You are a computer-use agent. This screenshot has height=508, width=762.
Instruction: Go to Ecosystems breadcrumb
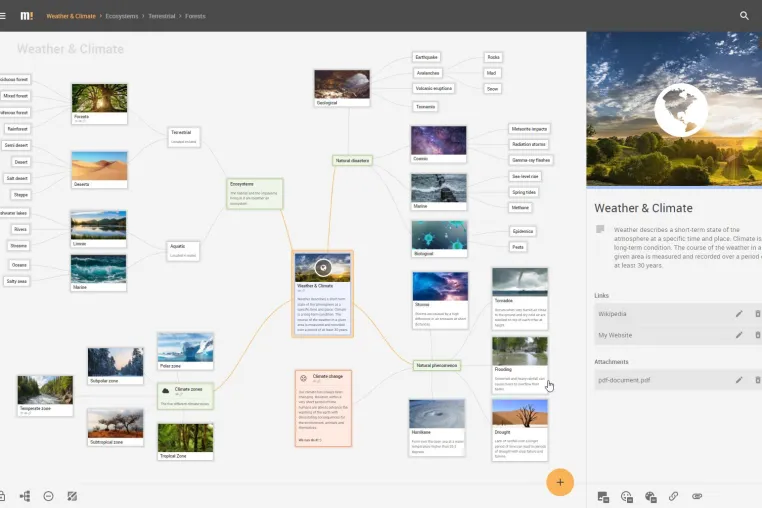(121, 16)
